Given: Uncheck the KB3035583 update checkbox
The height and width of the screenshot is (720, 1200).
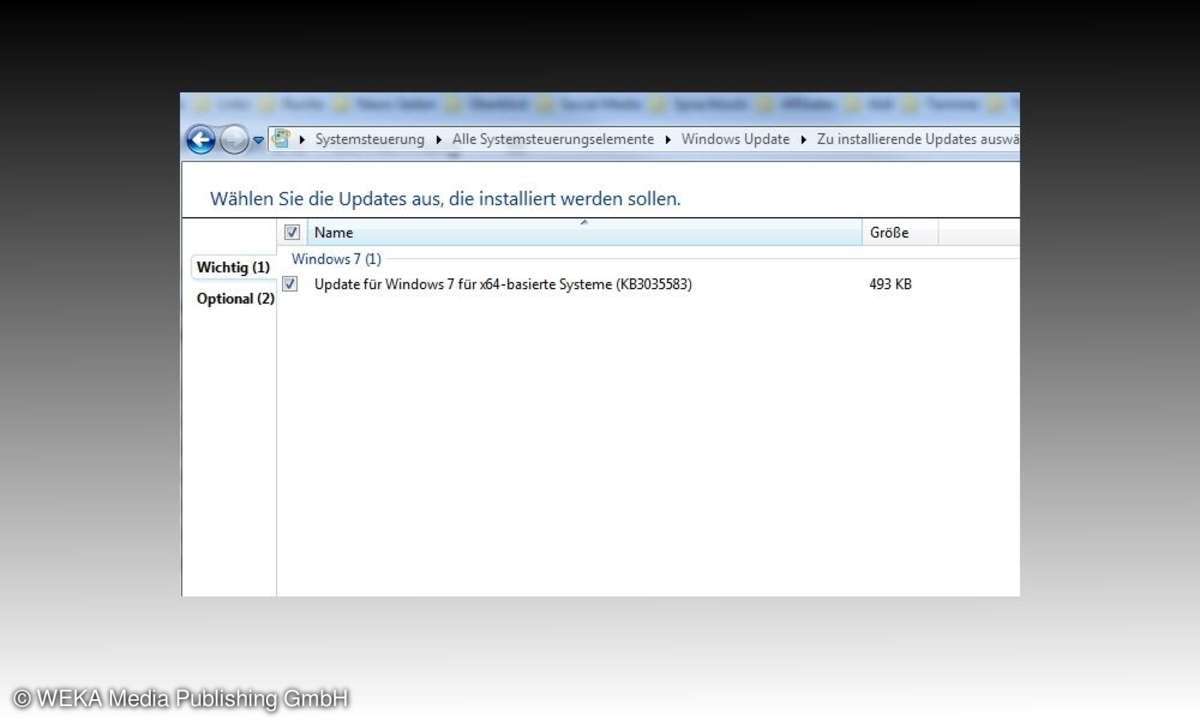Looking at the screenshot, I should (x=290, y=284).
